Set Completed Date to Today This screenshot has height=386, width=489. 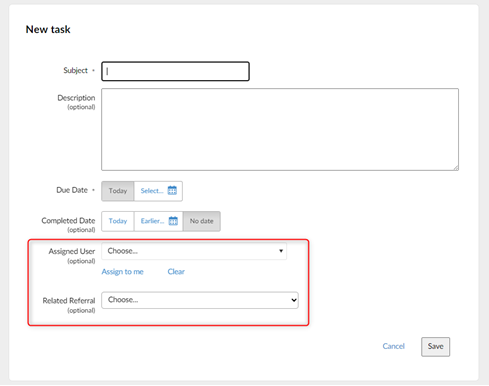coord(118,221)
